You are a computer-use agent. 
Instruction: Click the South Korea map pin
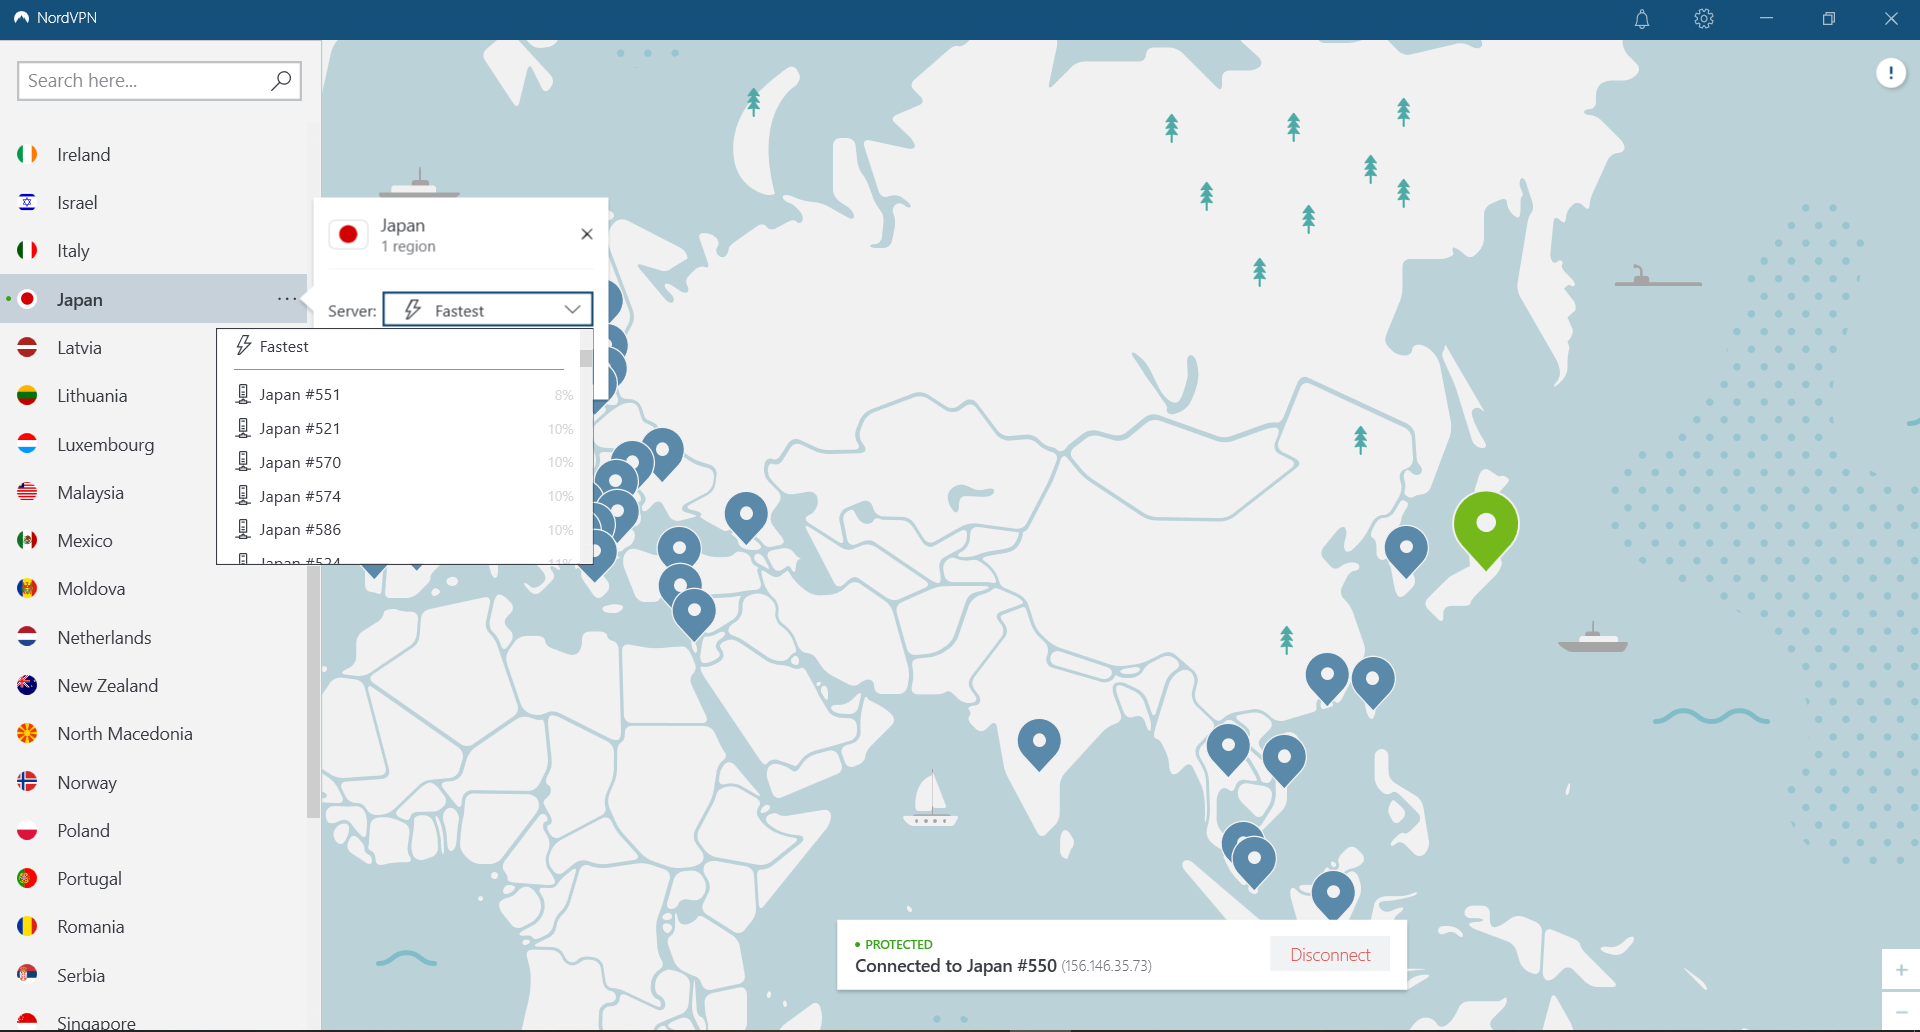click(1406, 550)
